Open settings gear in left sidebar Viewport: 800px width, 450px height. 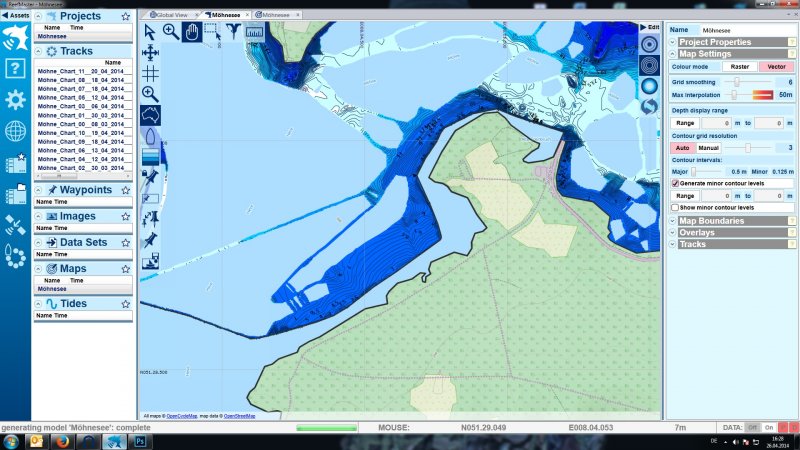(15, 100)
